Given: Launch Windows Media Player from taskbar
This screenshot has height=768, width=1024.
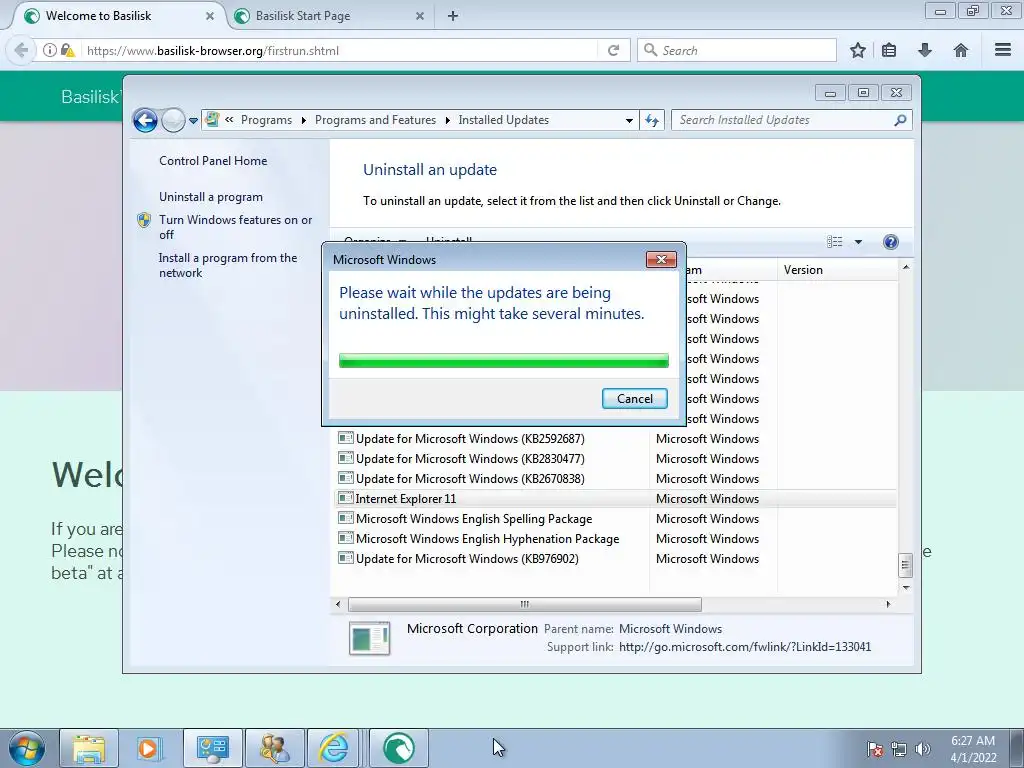Looking at the screenshot, I should point(148,748).
